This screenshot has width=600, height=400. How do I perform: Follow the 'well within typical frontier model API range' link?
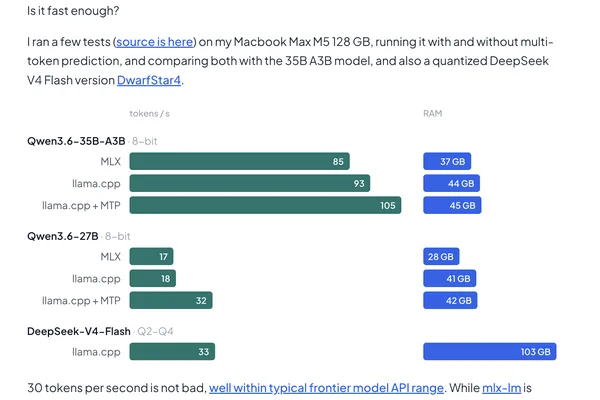[x=326, y=388]
